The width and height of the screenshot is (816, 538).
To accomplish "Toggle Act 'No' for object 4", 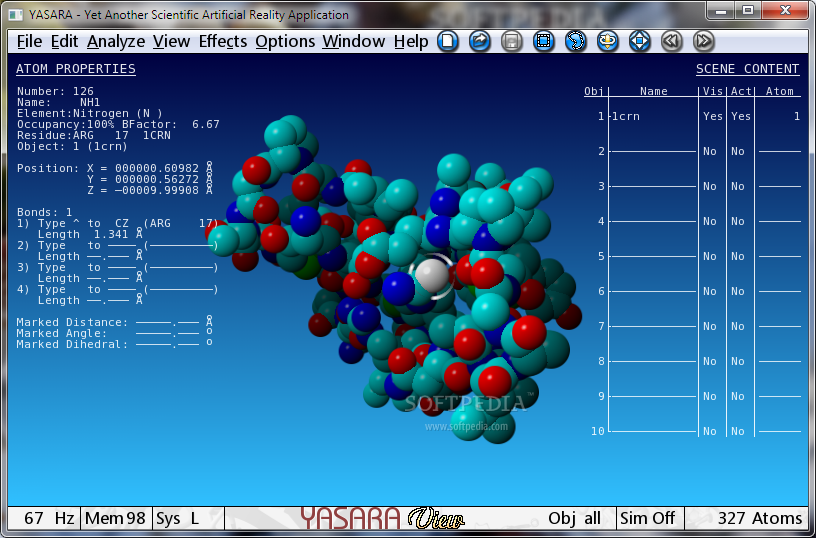I will coord(737,221).
